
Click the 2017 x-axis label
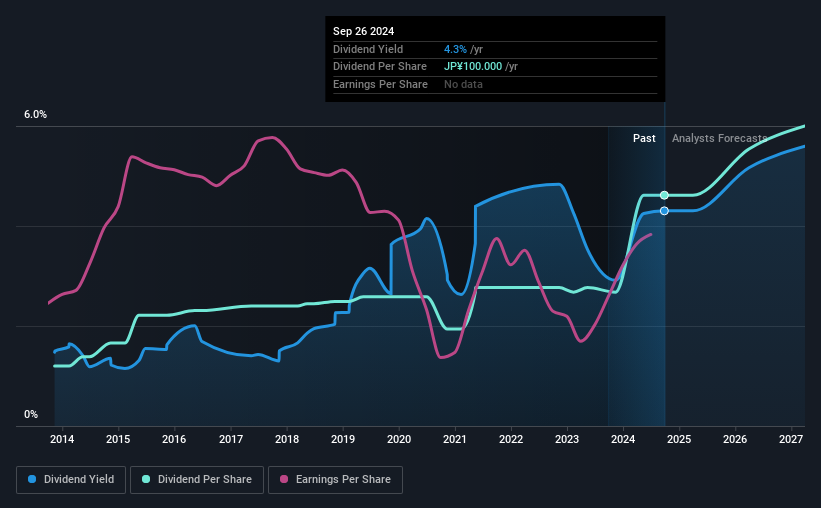coord(230,439)
